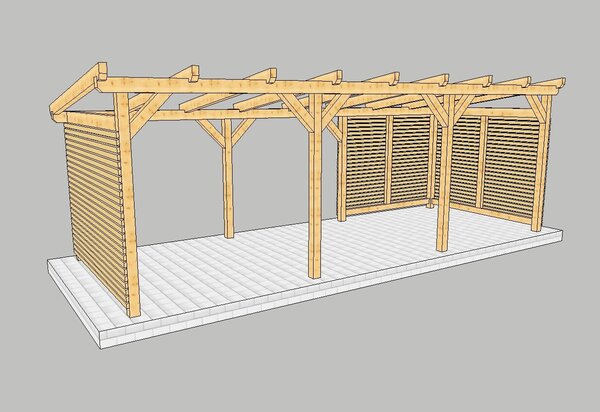The width and height of the screenshot is (600, 412).
Task: Select the front-left corner post beside the slatted wall
Action: [127, 205]
